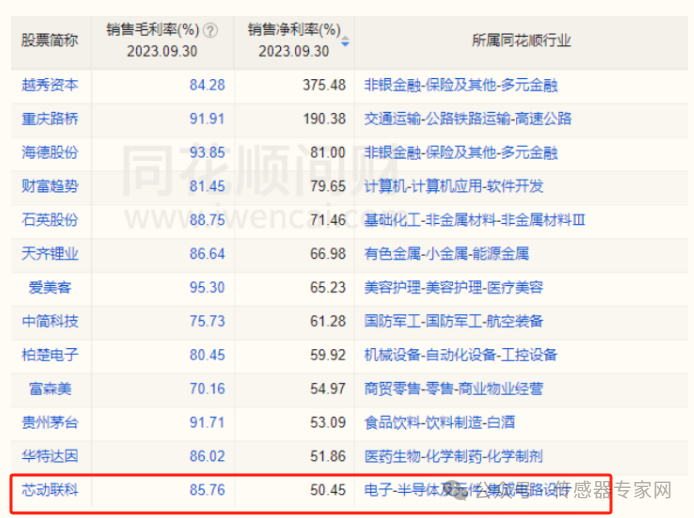This screenshot has width=694, height=518.
Task: Open stock link 财富趋势
Action: 50,186
